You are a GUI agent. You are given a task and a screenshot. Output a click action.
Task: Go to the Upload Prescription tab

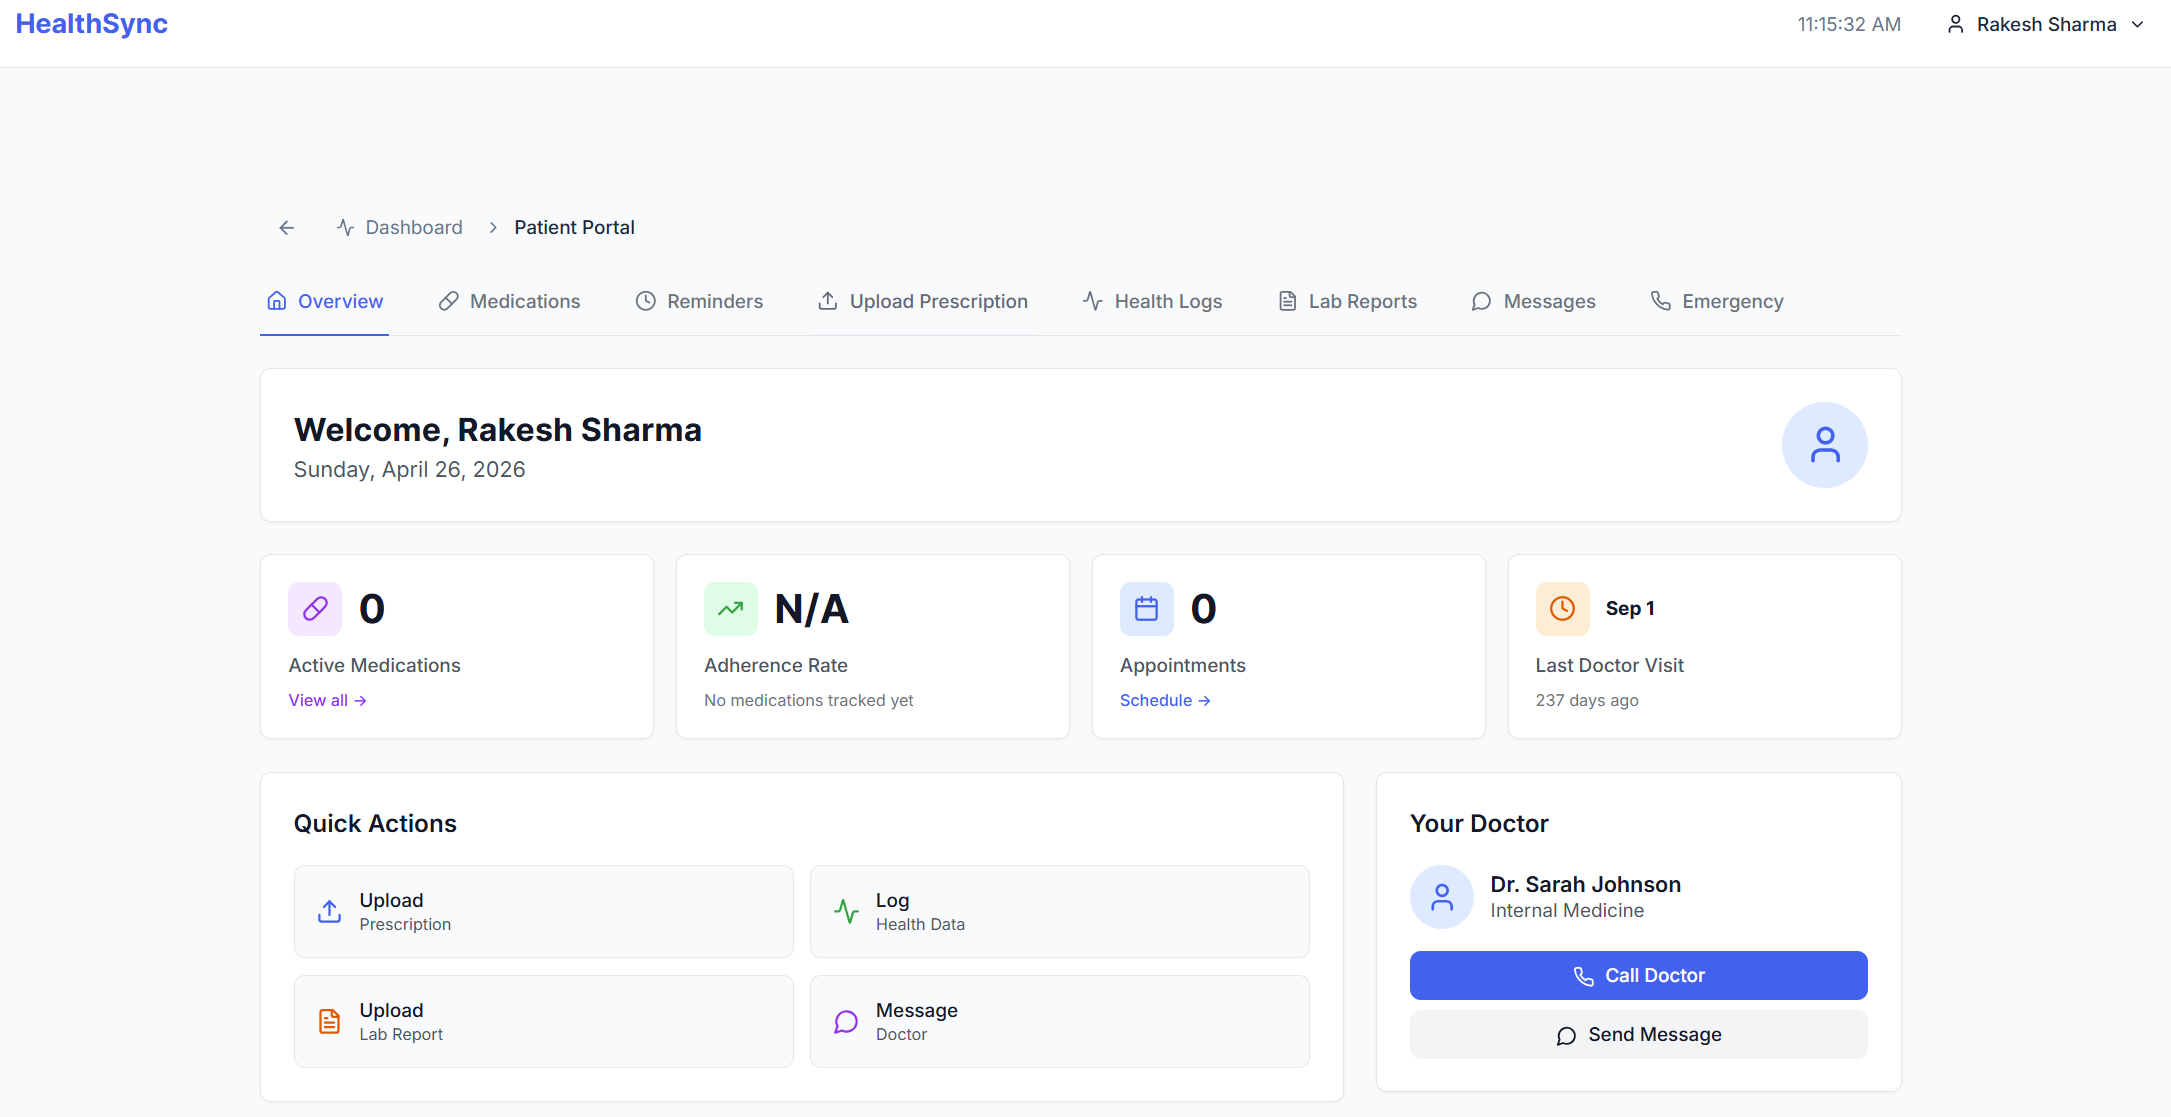click(x=923, y=301)
